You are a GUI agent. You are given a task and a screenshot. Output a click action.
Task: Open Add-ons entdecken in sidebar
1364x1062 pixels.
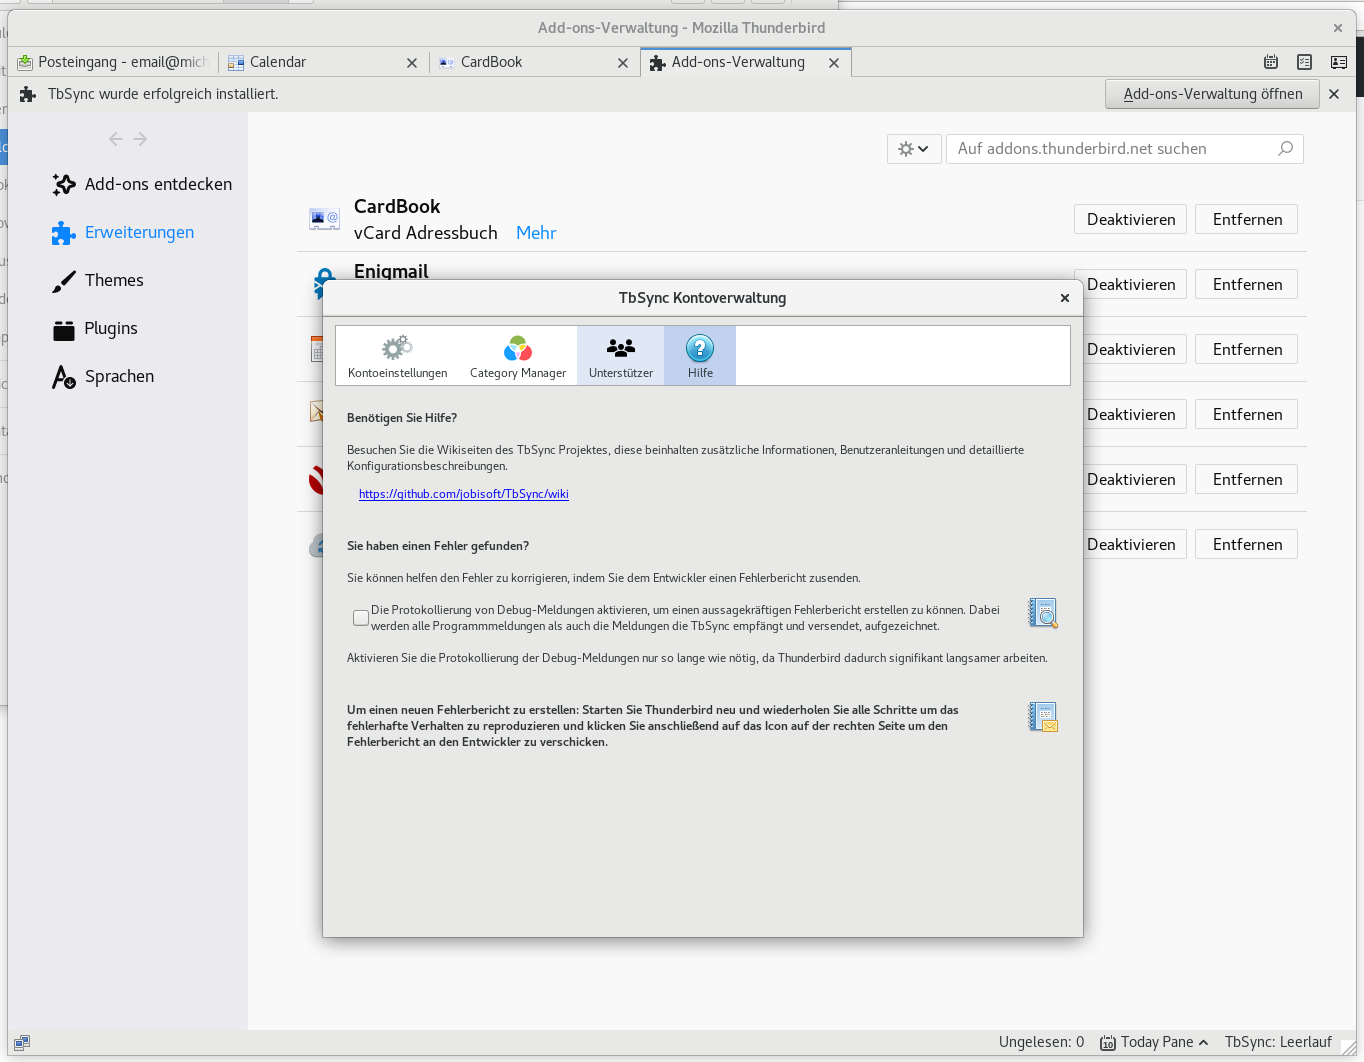pyautogui.click(x=142, y=184)
